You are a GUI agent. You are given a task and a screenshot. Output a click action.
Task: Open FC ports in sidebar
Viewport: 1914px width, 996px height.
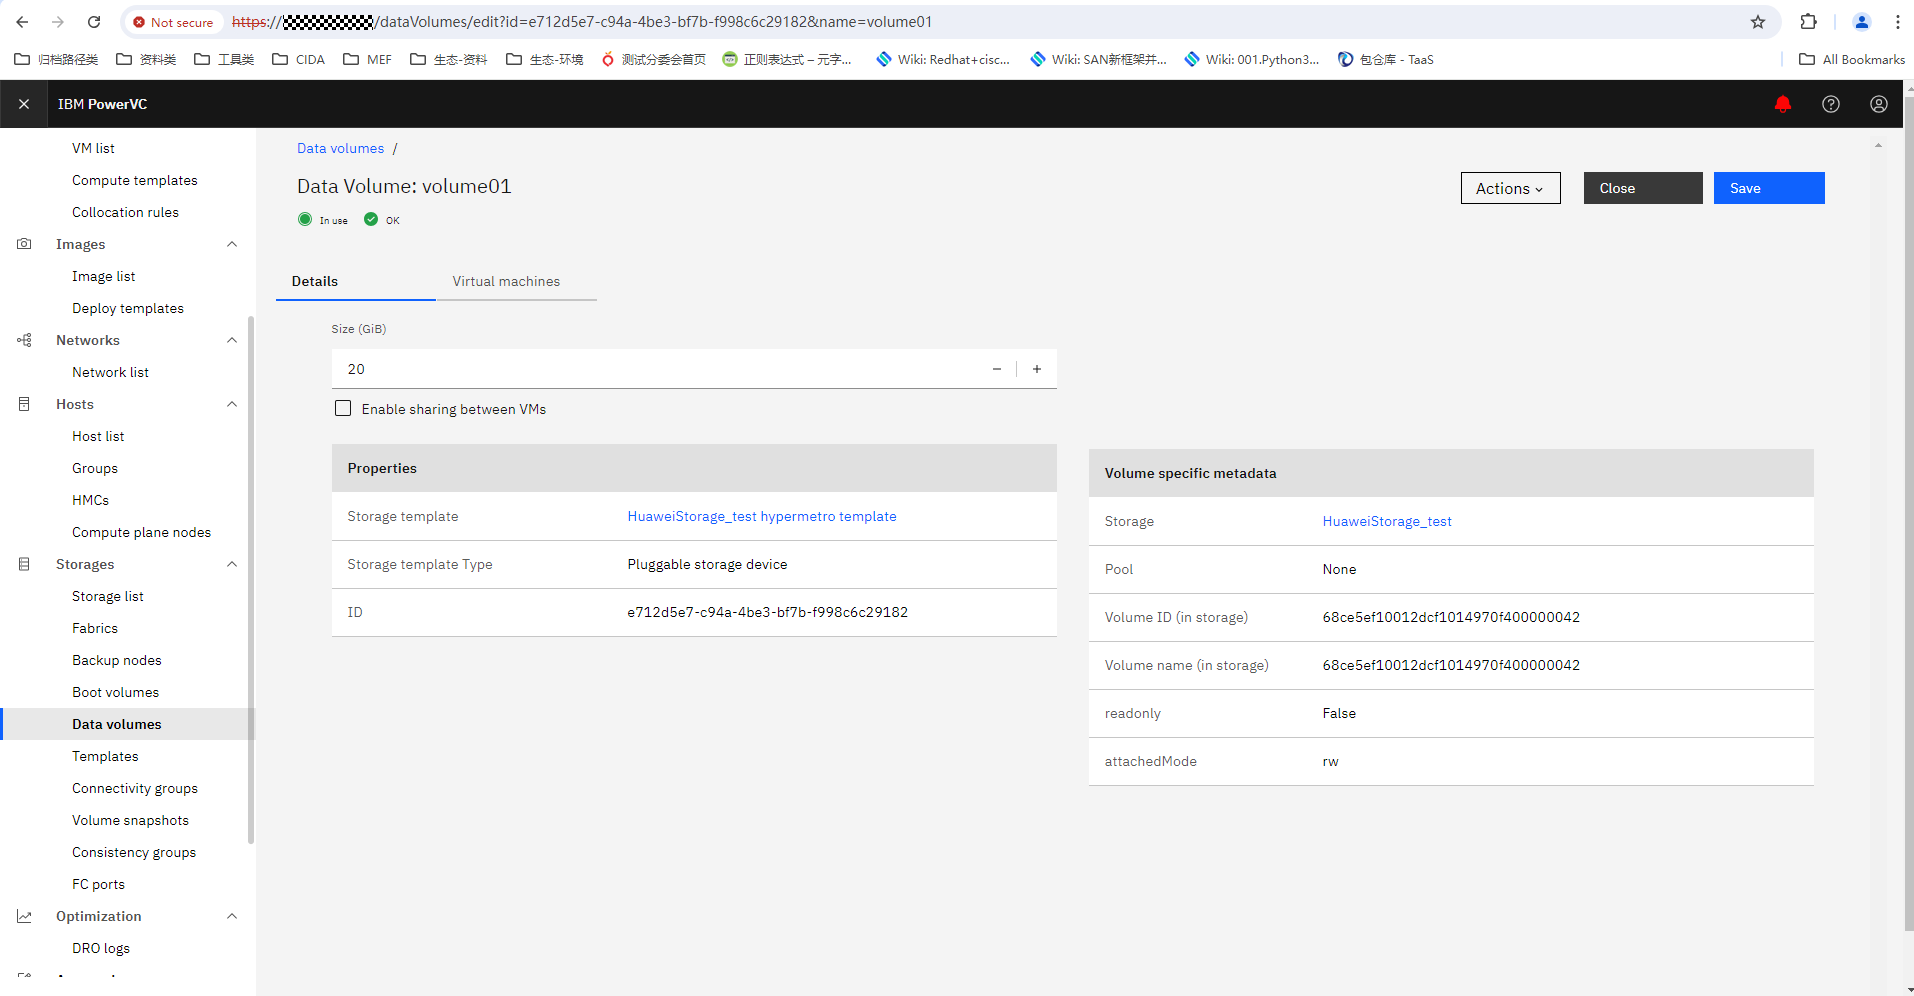tap(98, 884)
